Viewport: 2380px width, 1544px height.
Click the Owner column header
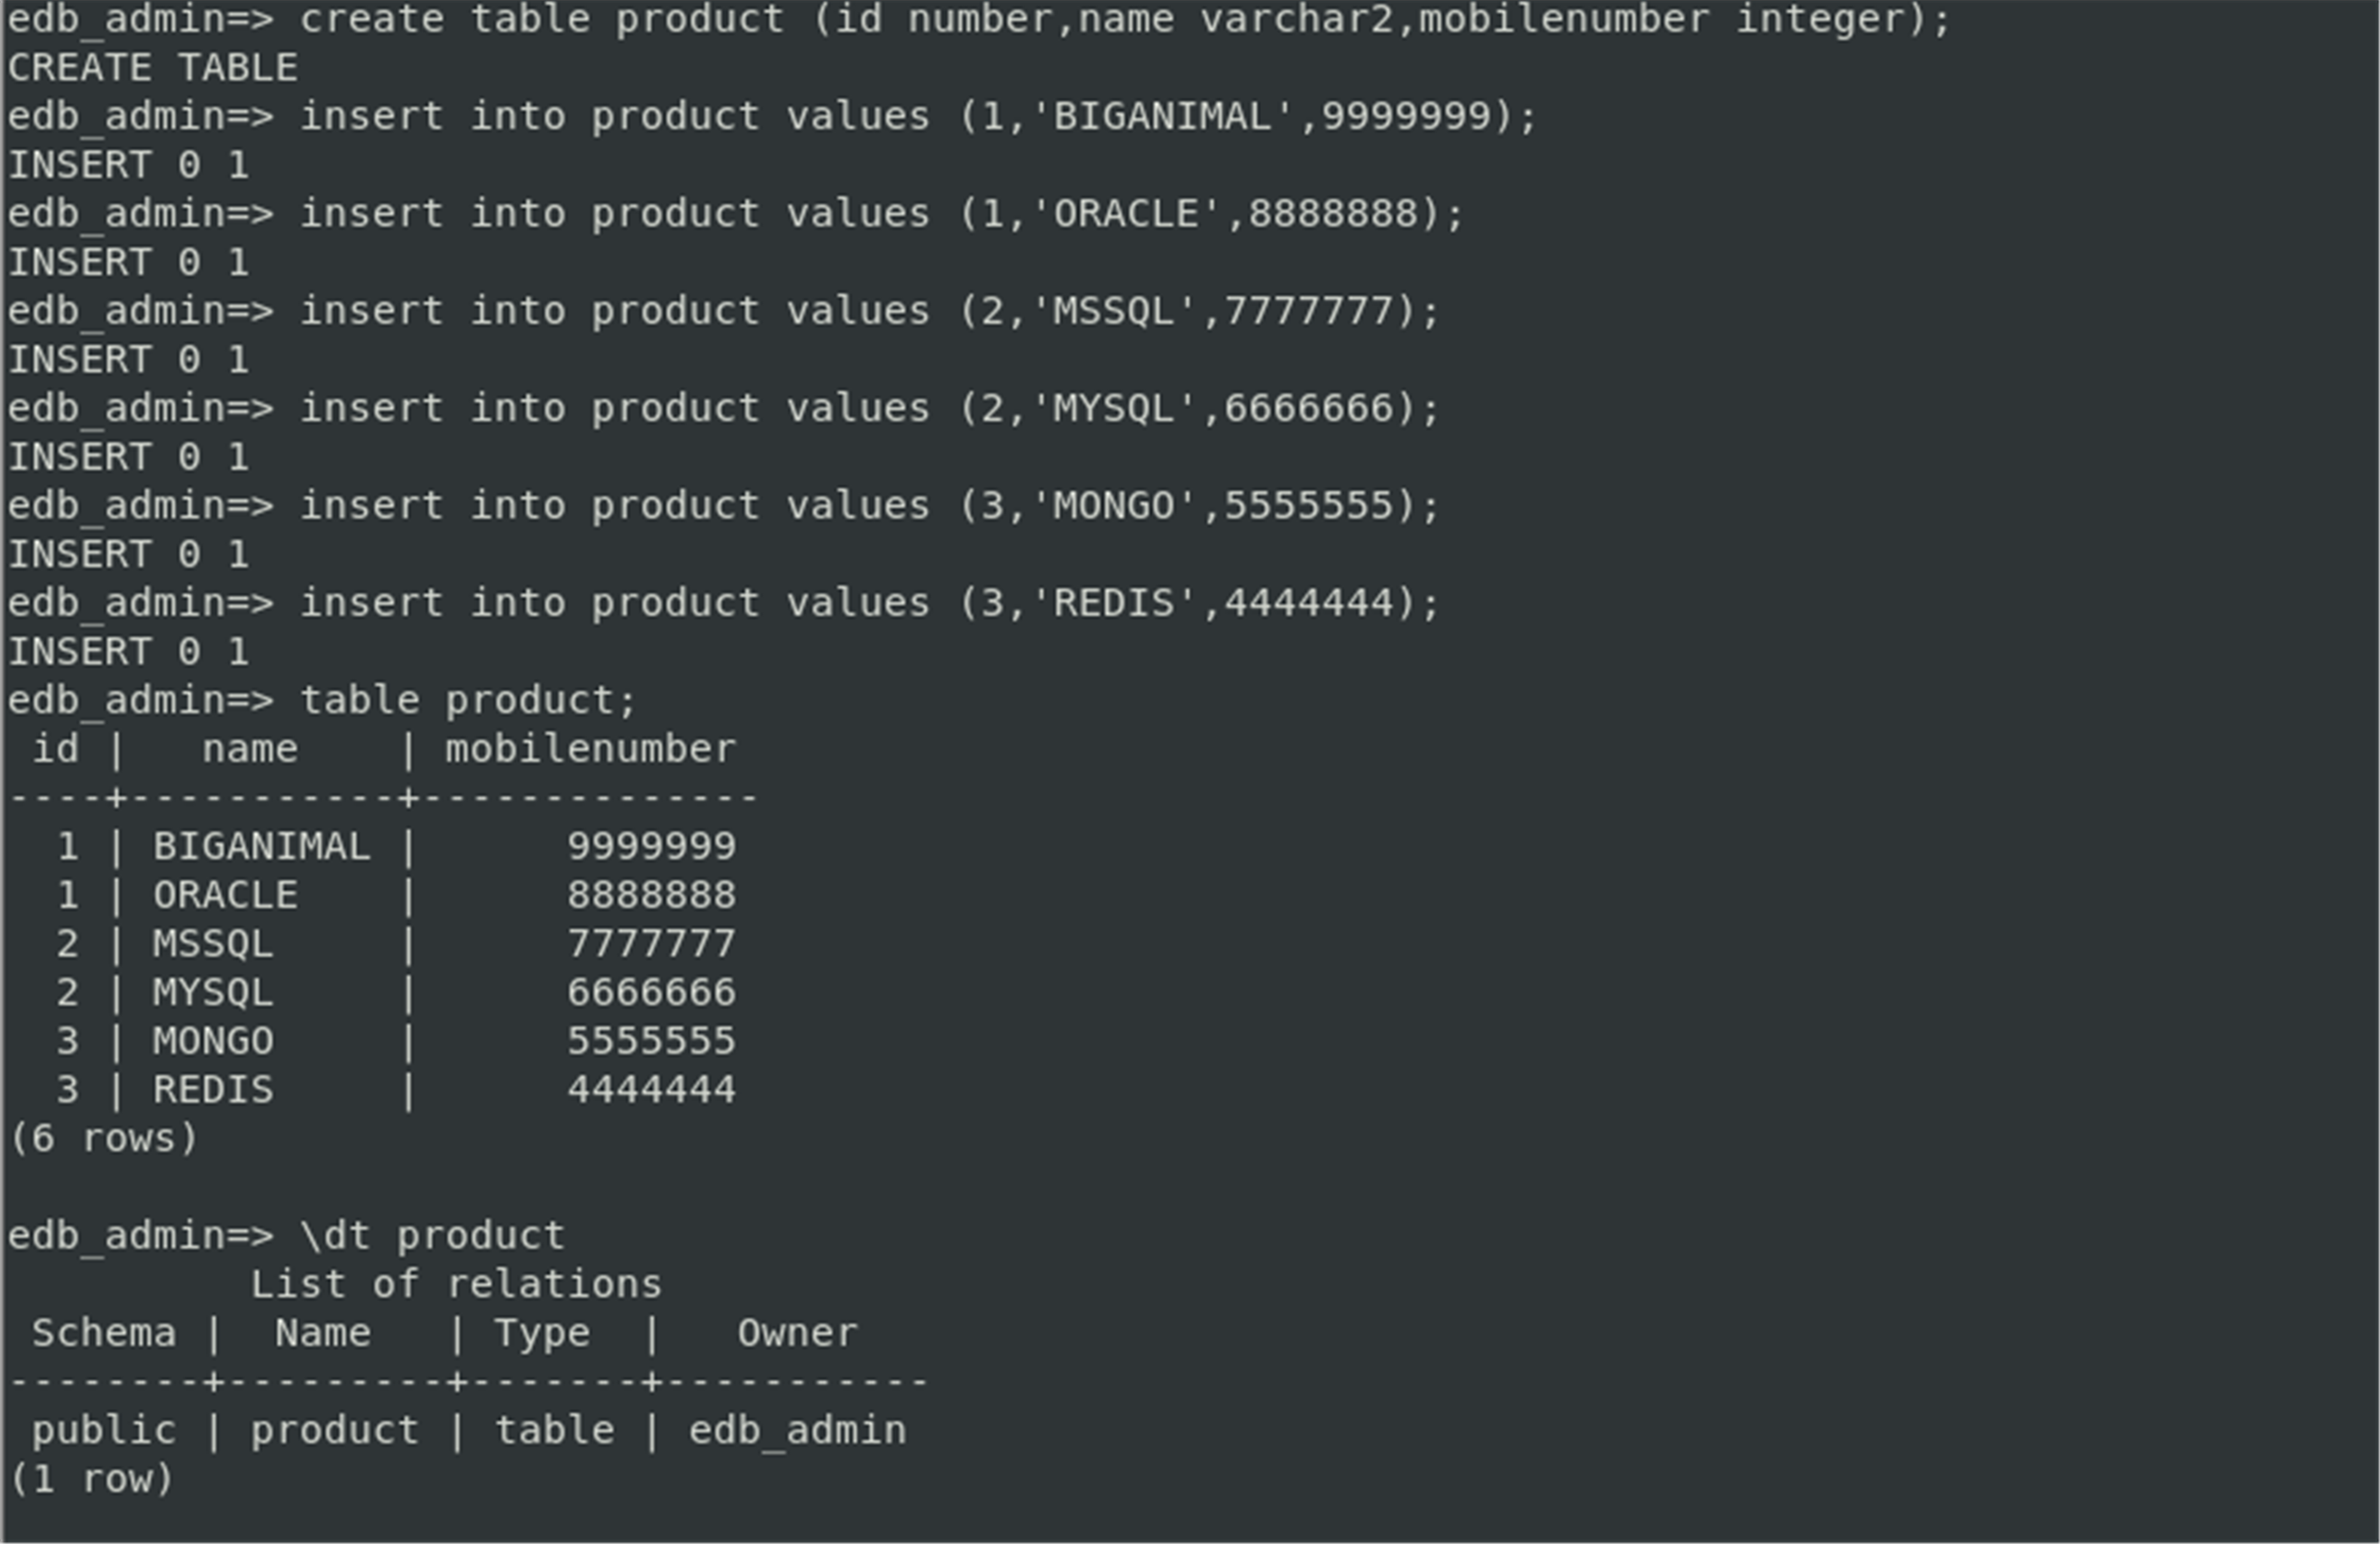[797, 1333]
